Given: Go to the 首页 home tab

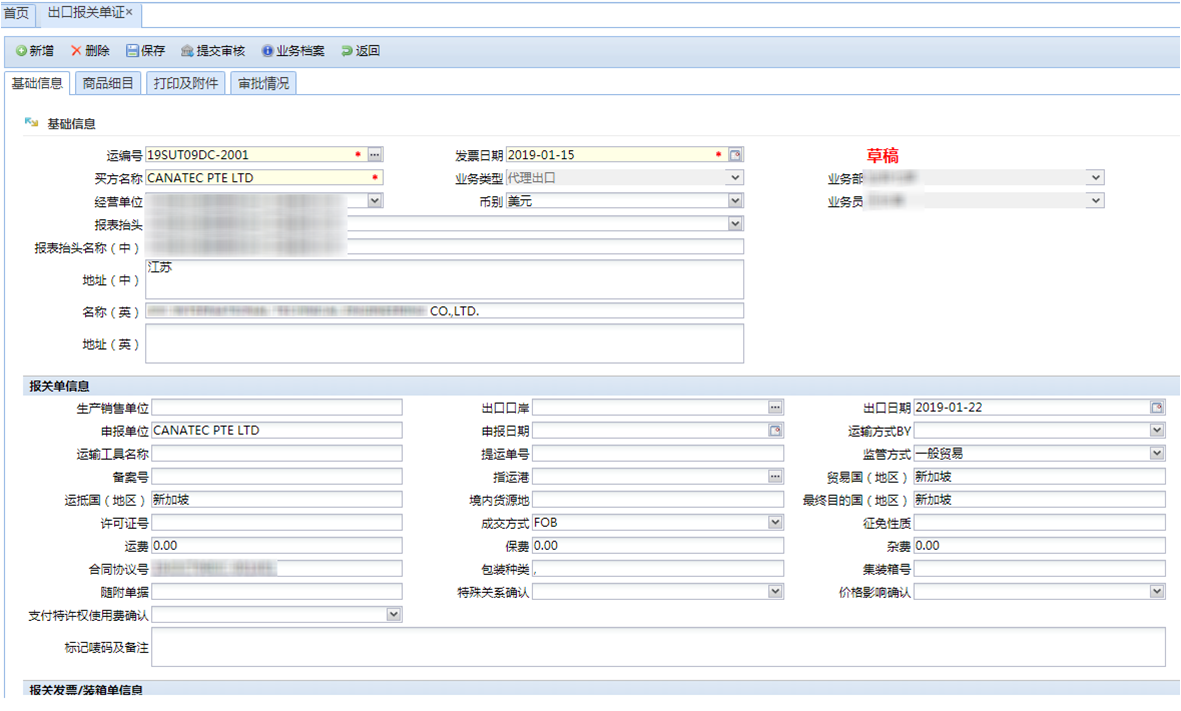Looking at the screenshot, I should (17, 14).
